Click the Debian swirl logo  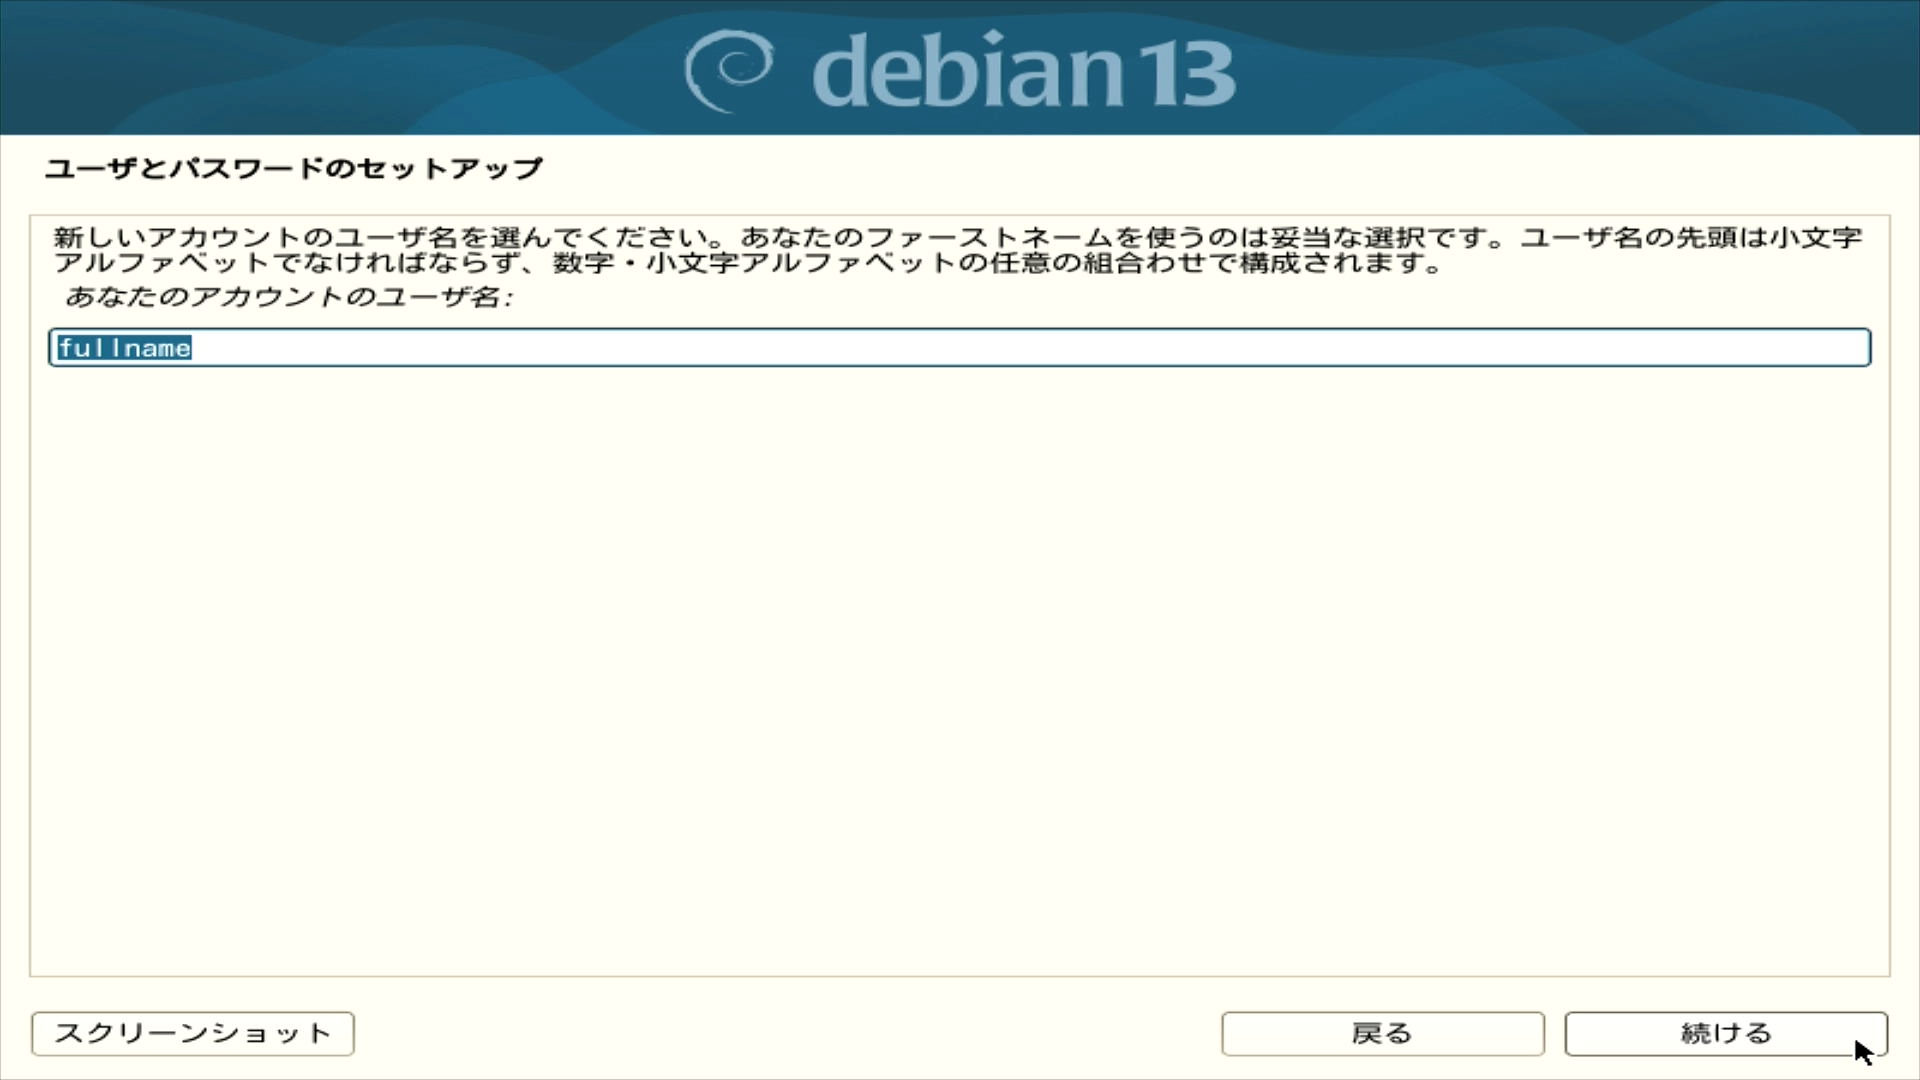pyautogui.click(x=728, y=70)
